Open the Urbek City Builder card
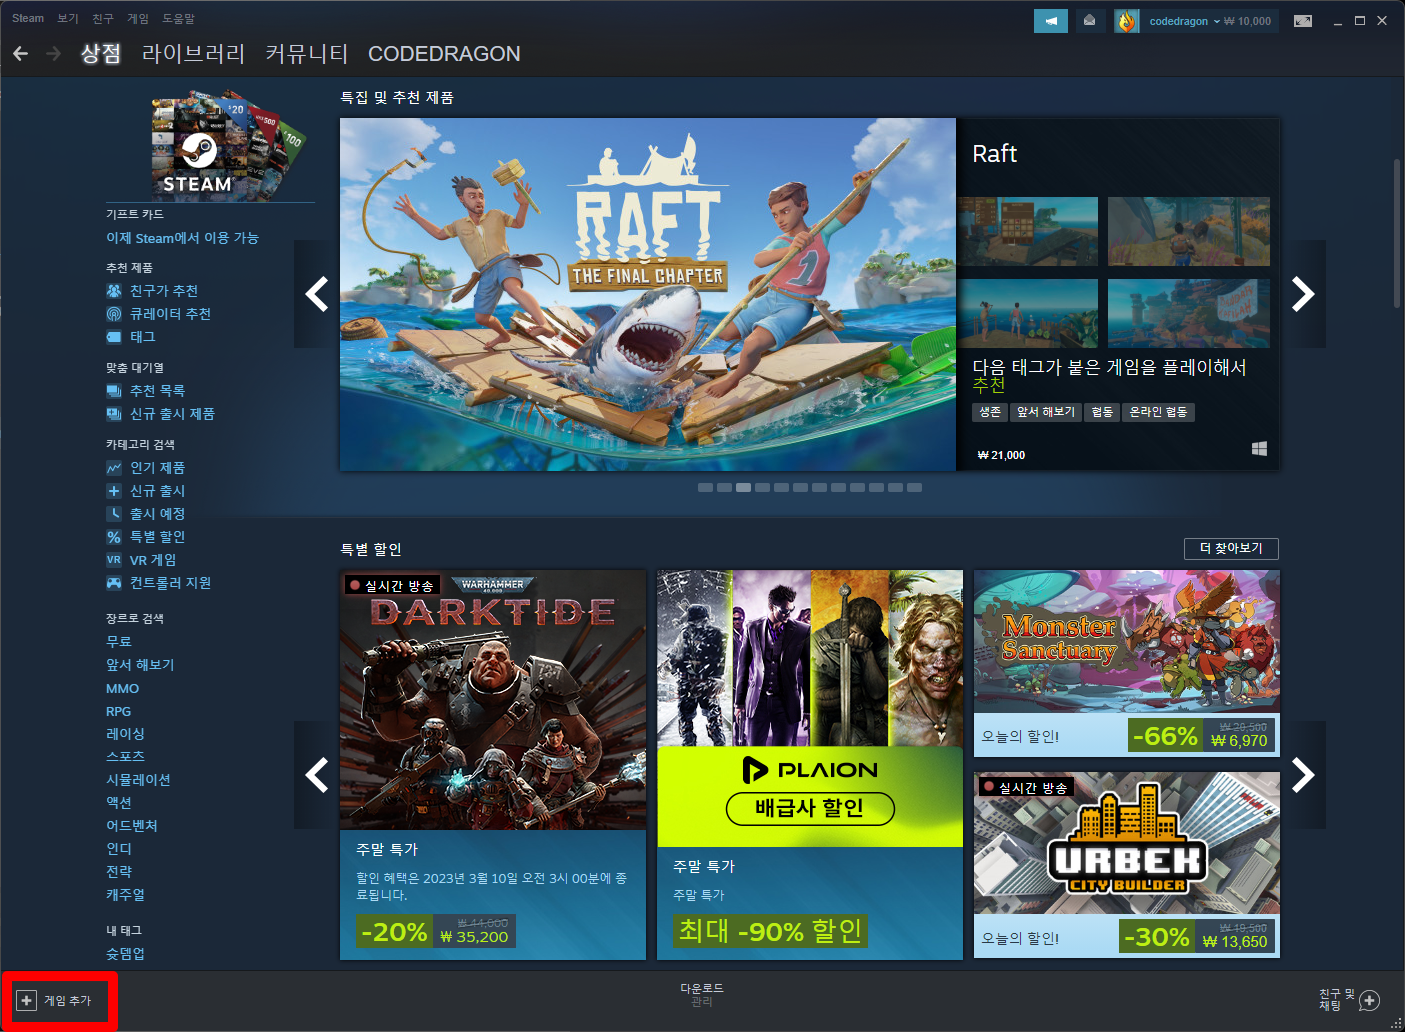 pyautogui.click(x=1127, y=865)
